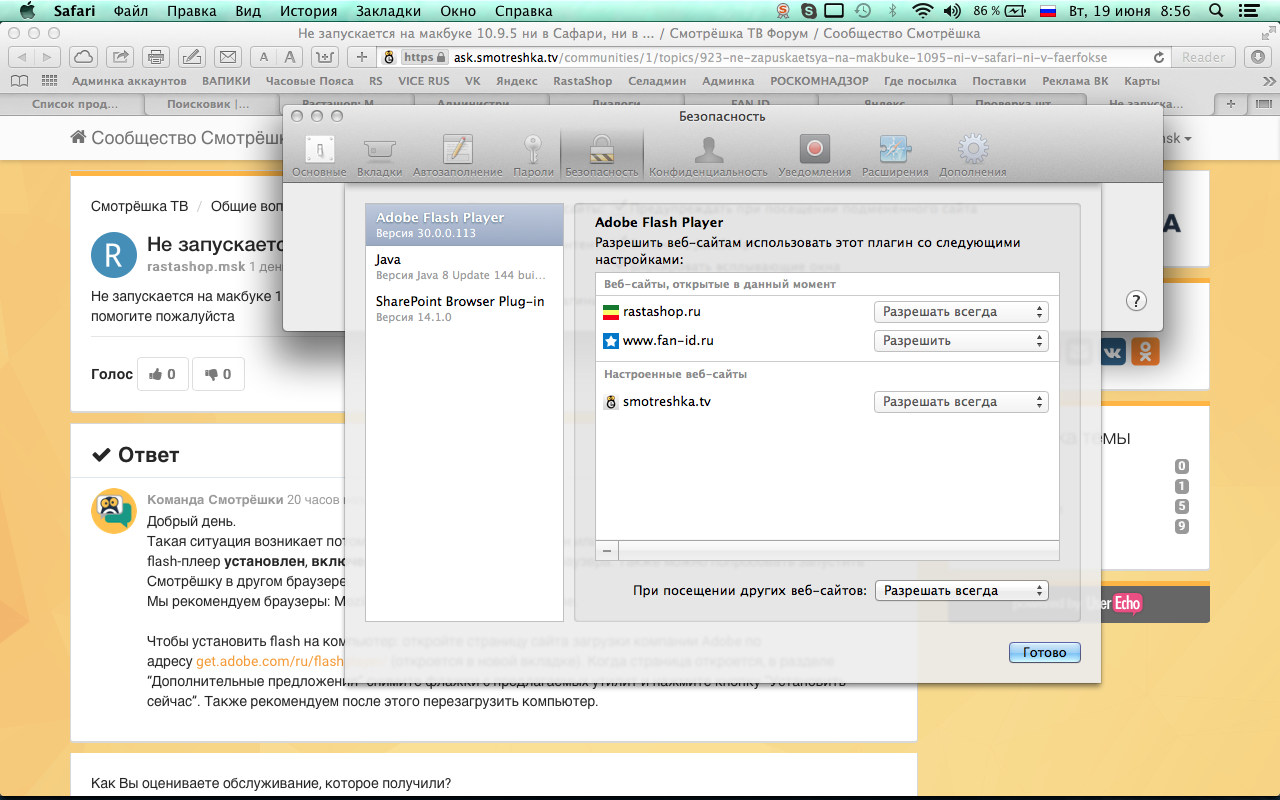Open the Дополнения preferences pane
Screen dimensions: 1280x800
click(972, 155)
